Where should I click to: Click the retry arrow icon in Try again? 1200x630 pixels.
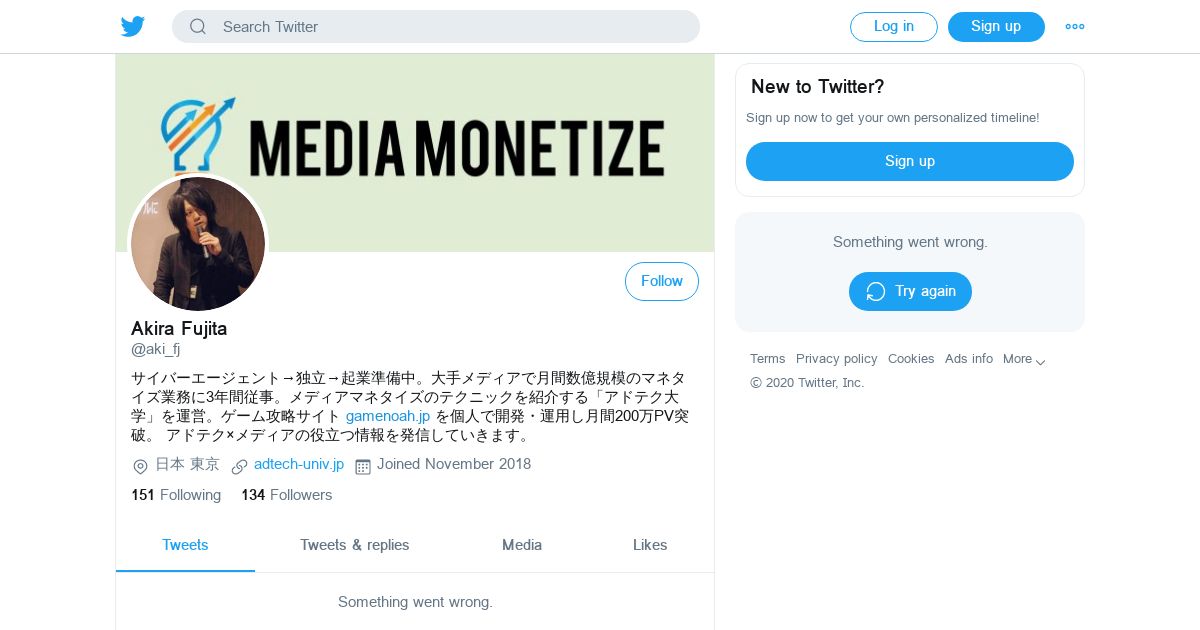click(876, 291)
